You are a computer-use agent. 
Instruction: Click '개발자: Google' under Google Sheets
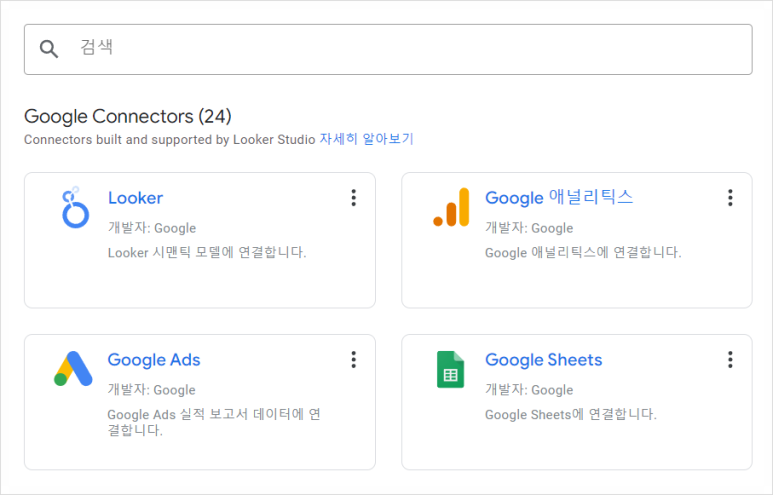tap(529, 389)
